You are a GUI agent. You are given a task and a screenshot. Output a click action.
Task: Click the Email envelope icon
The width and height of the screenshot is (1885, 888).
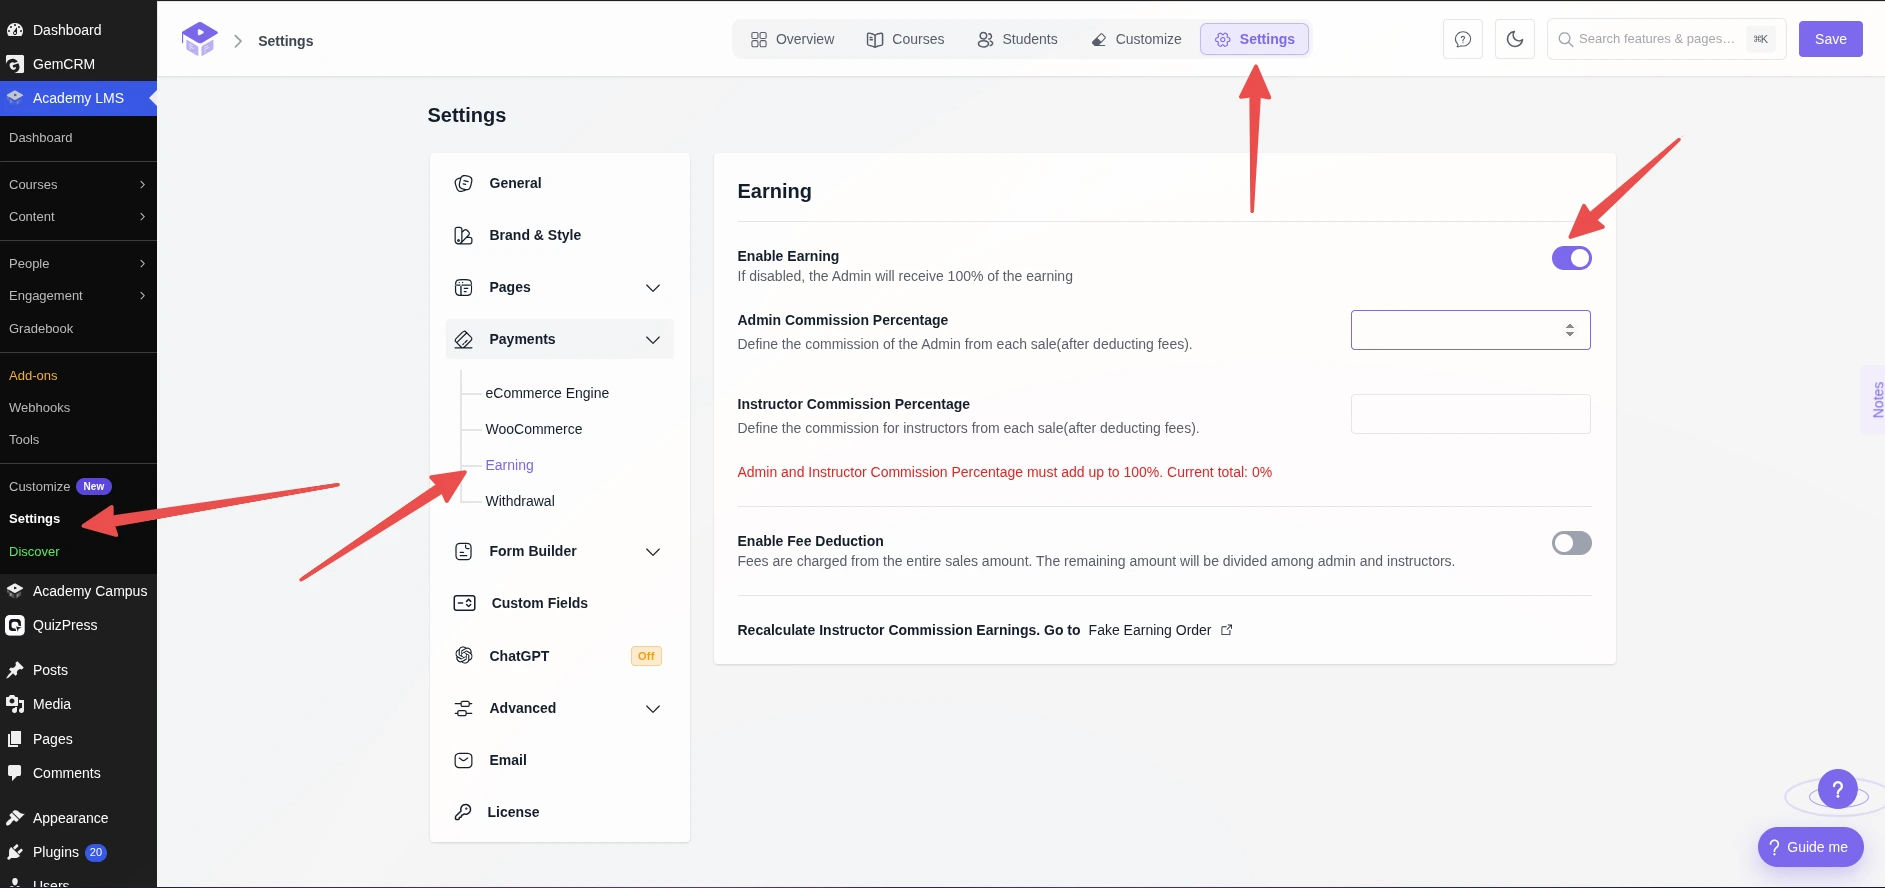pos(464,760)
